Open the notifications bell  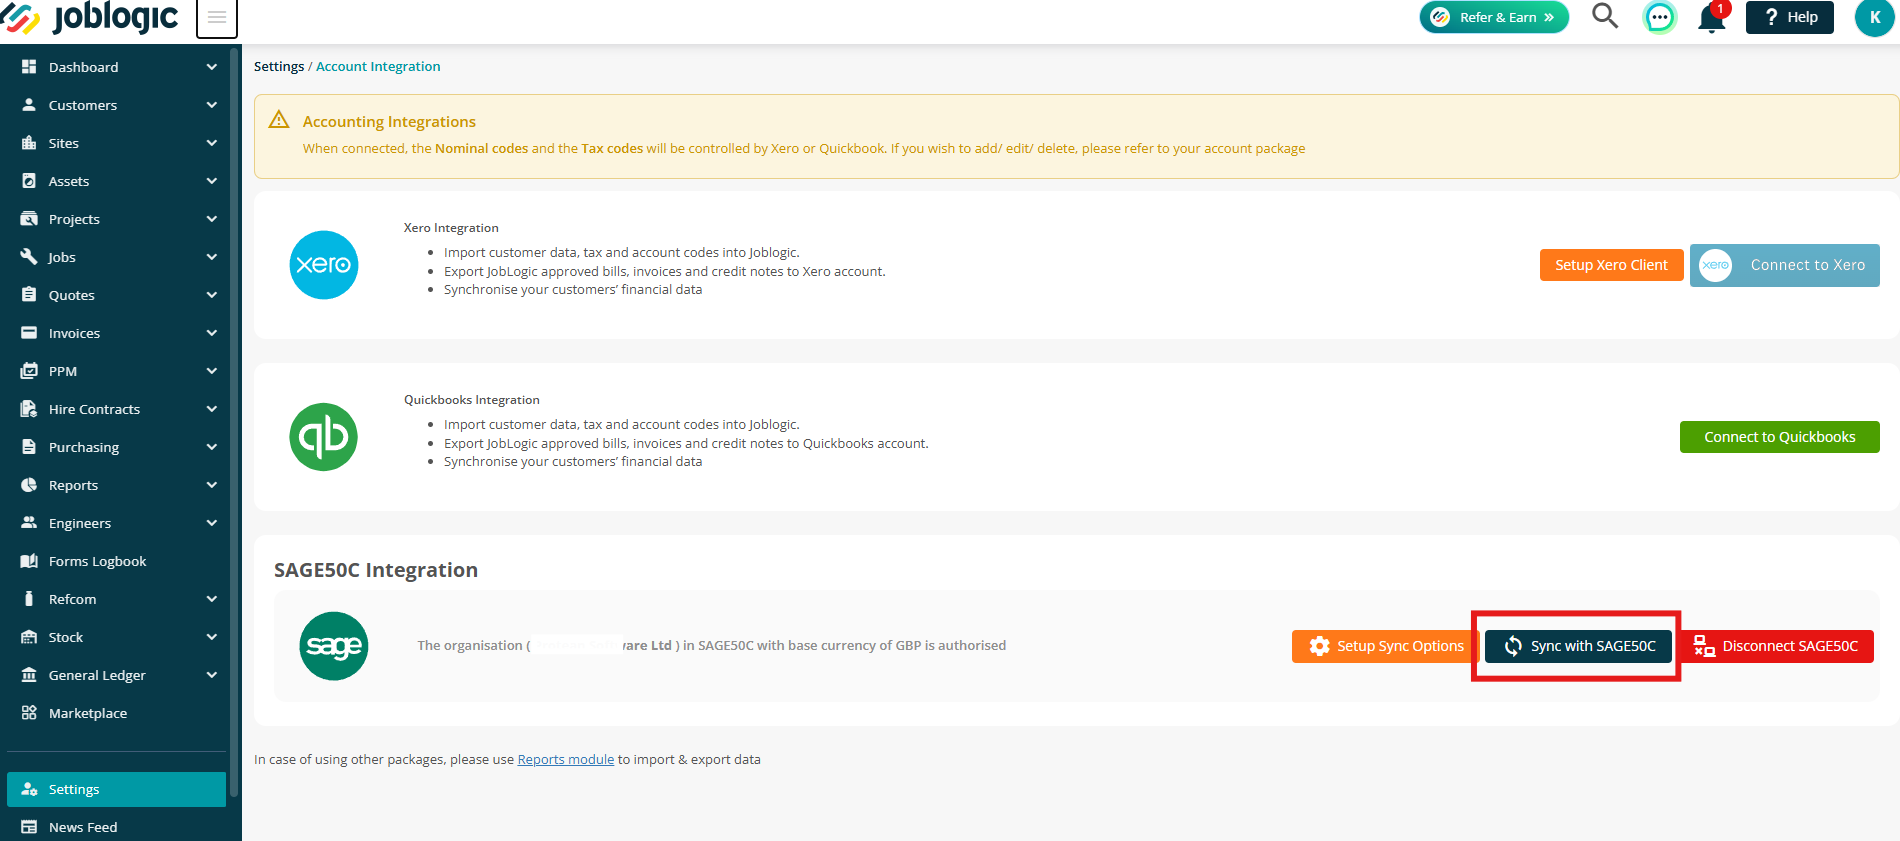click(x=1712, y=17)
